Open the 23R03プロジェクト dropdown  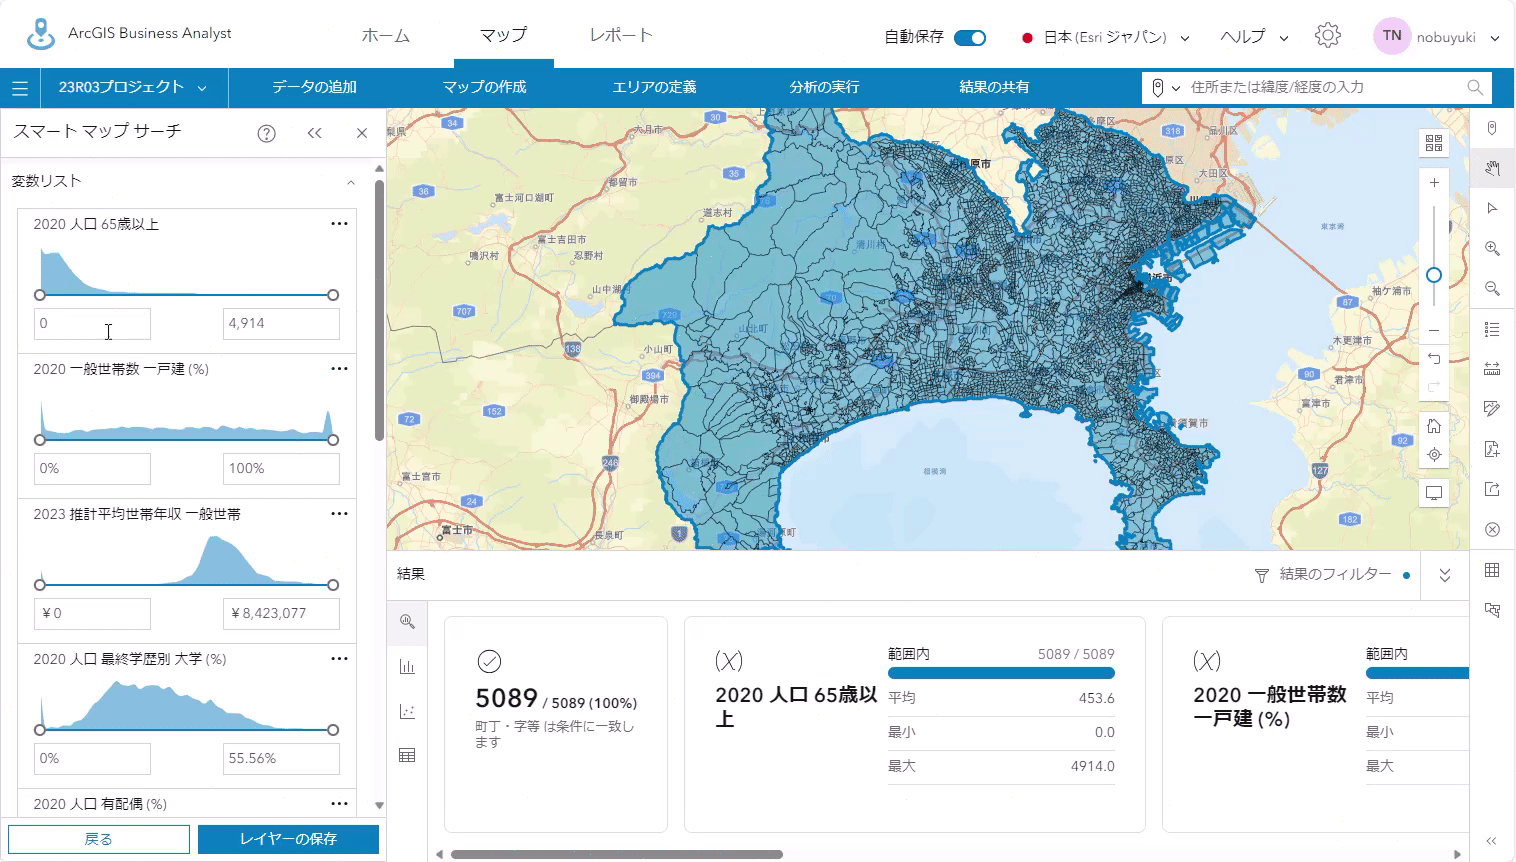133,88
